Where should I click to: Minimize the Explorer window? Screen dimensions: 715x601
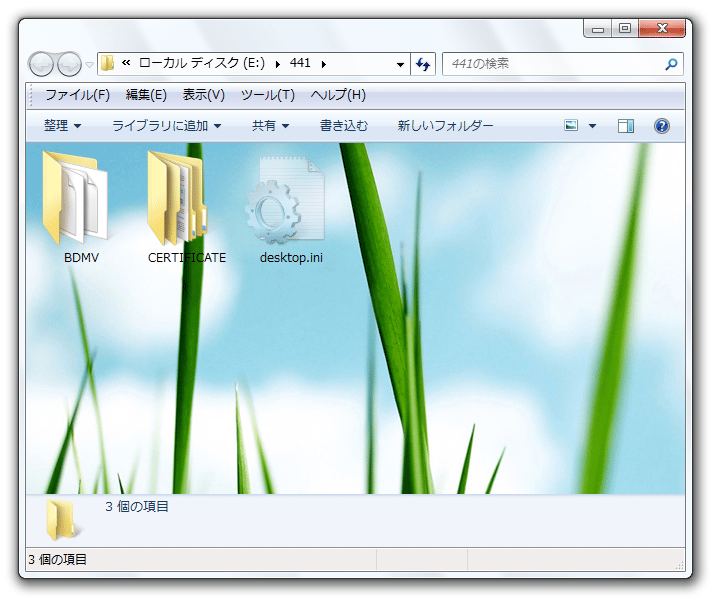click(598, 29)
